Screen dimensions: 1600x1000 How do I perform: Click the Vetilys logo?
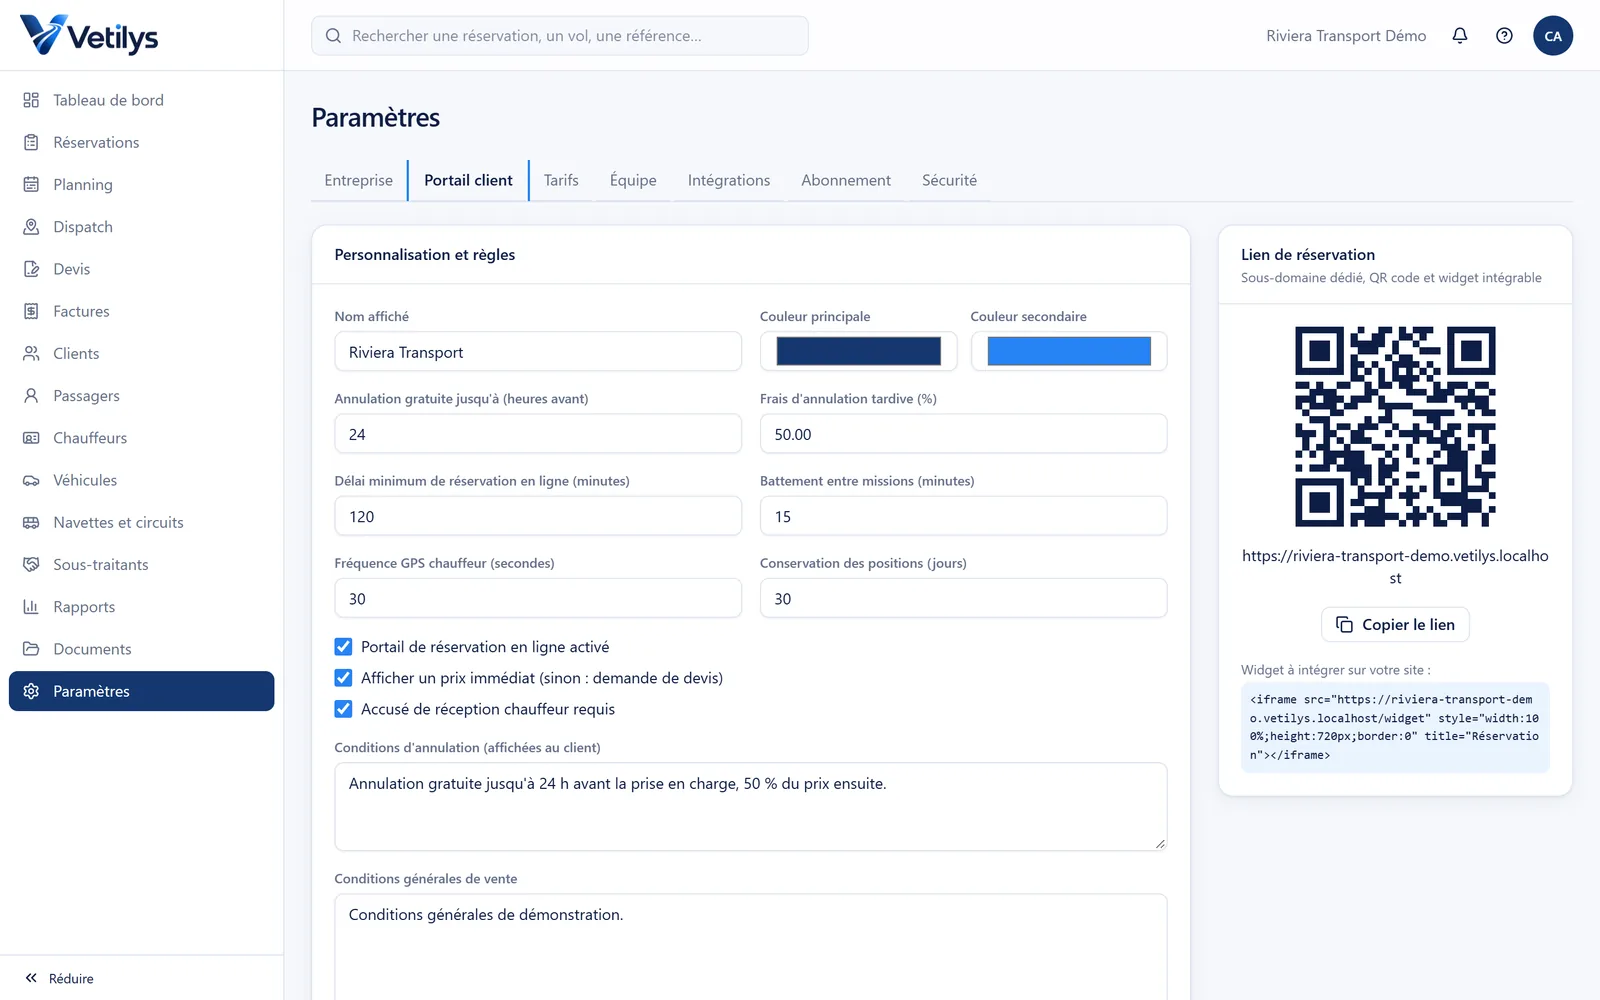click(89, 36)
